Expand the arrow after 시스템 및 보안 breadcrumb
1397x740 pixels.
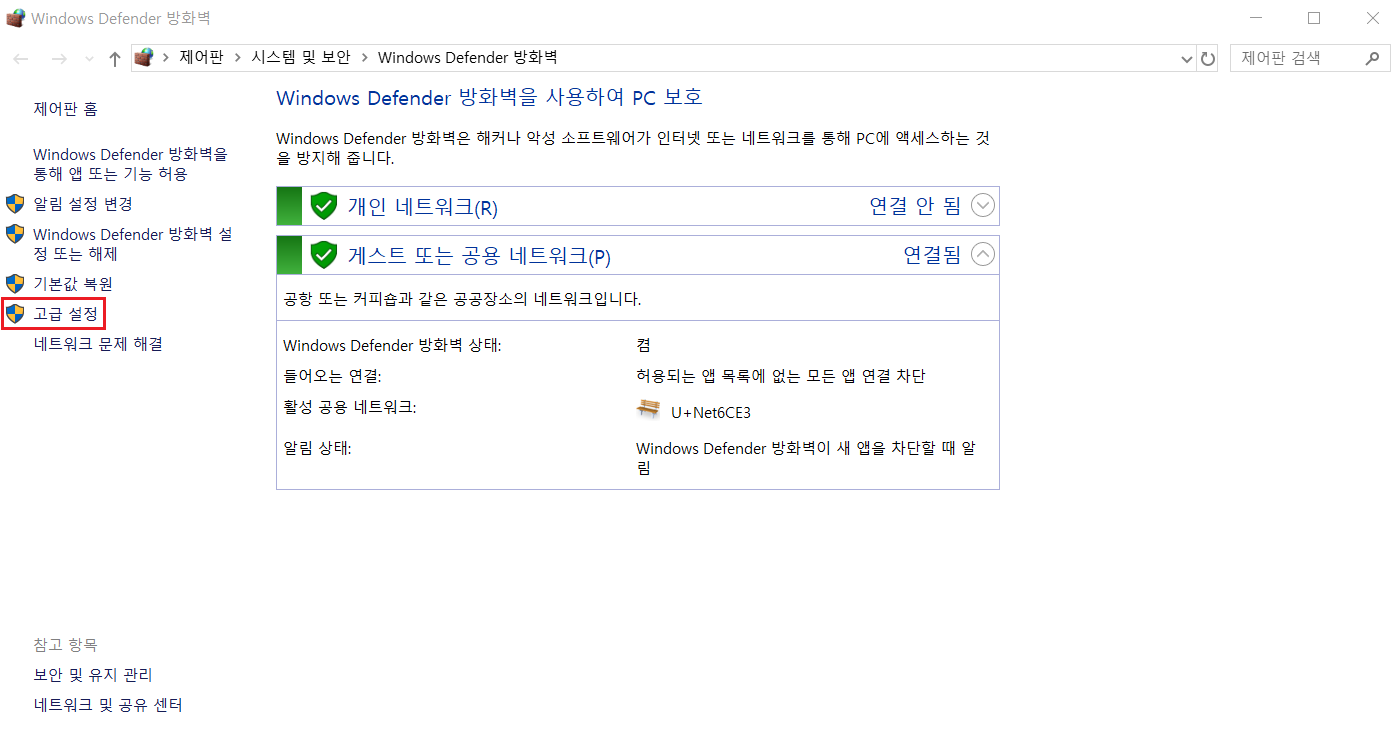coord(364,58)
